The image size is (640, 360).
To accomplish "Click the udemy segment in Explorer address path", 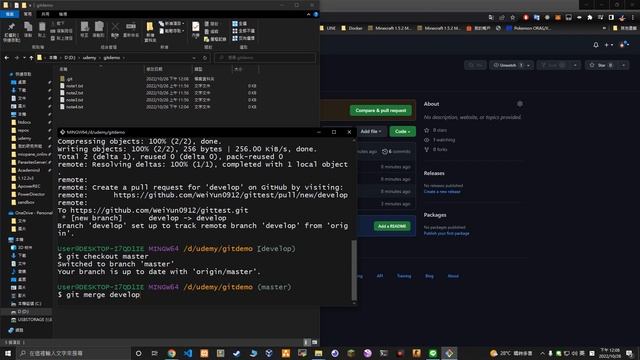I will pyautogui.click(x=89, y=58).
